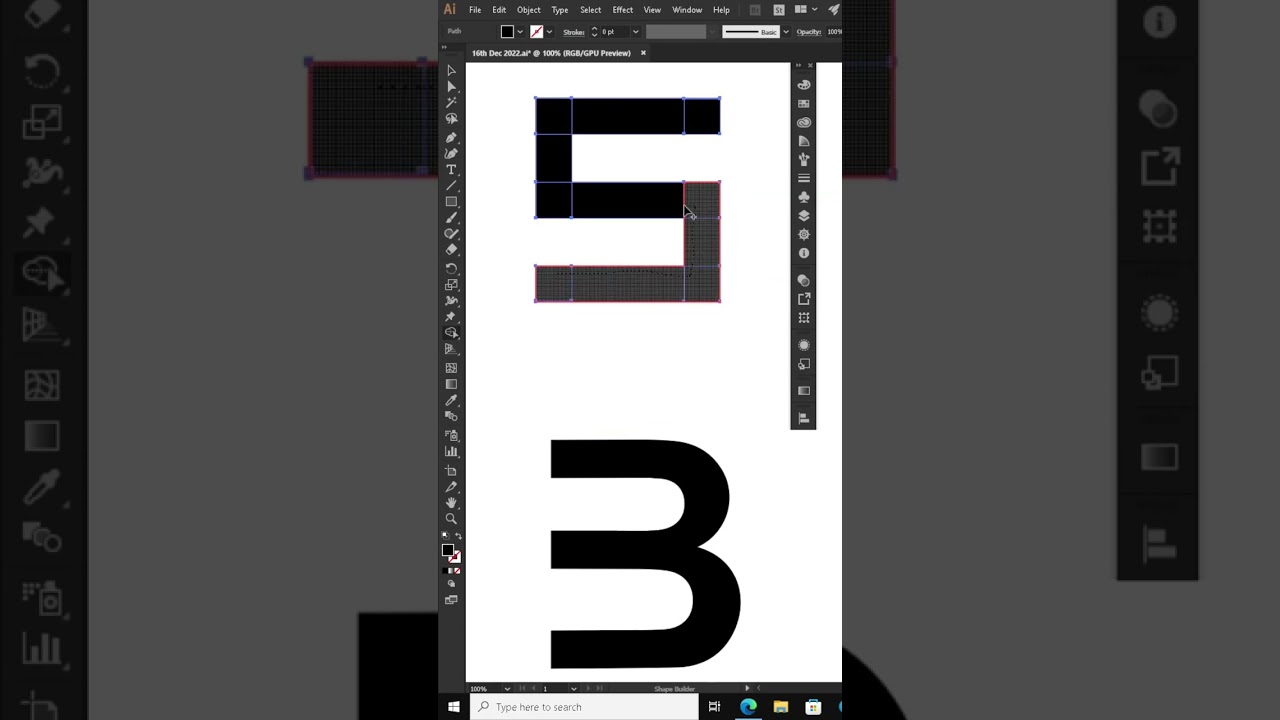Open Adobe Bridge with Br button

pyautogui.click(x=755, y=10)
